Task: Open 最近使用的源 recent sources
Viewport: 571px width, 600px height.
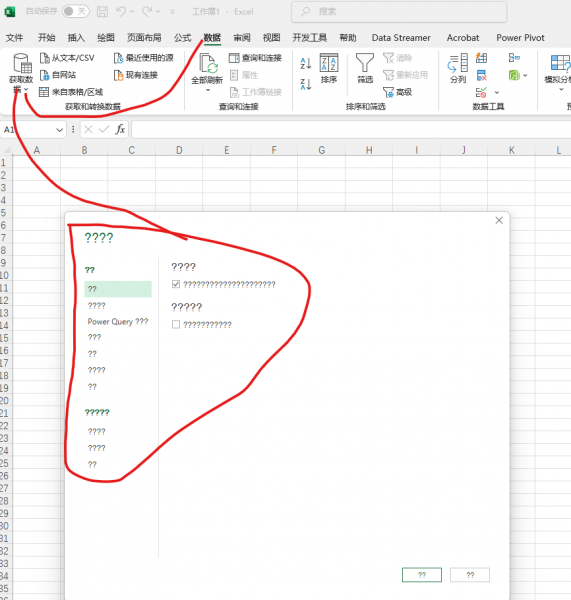Action: pyautogui.click(x=144, y=58)
